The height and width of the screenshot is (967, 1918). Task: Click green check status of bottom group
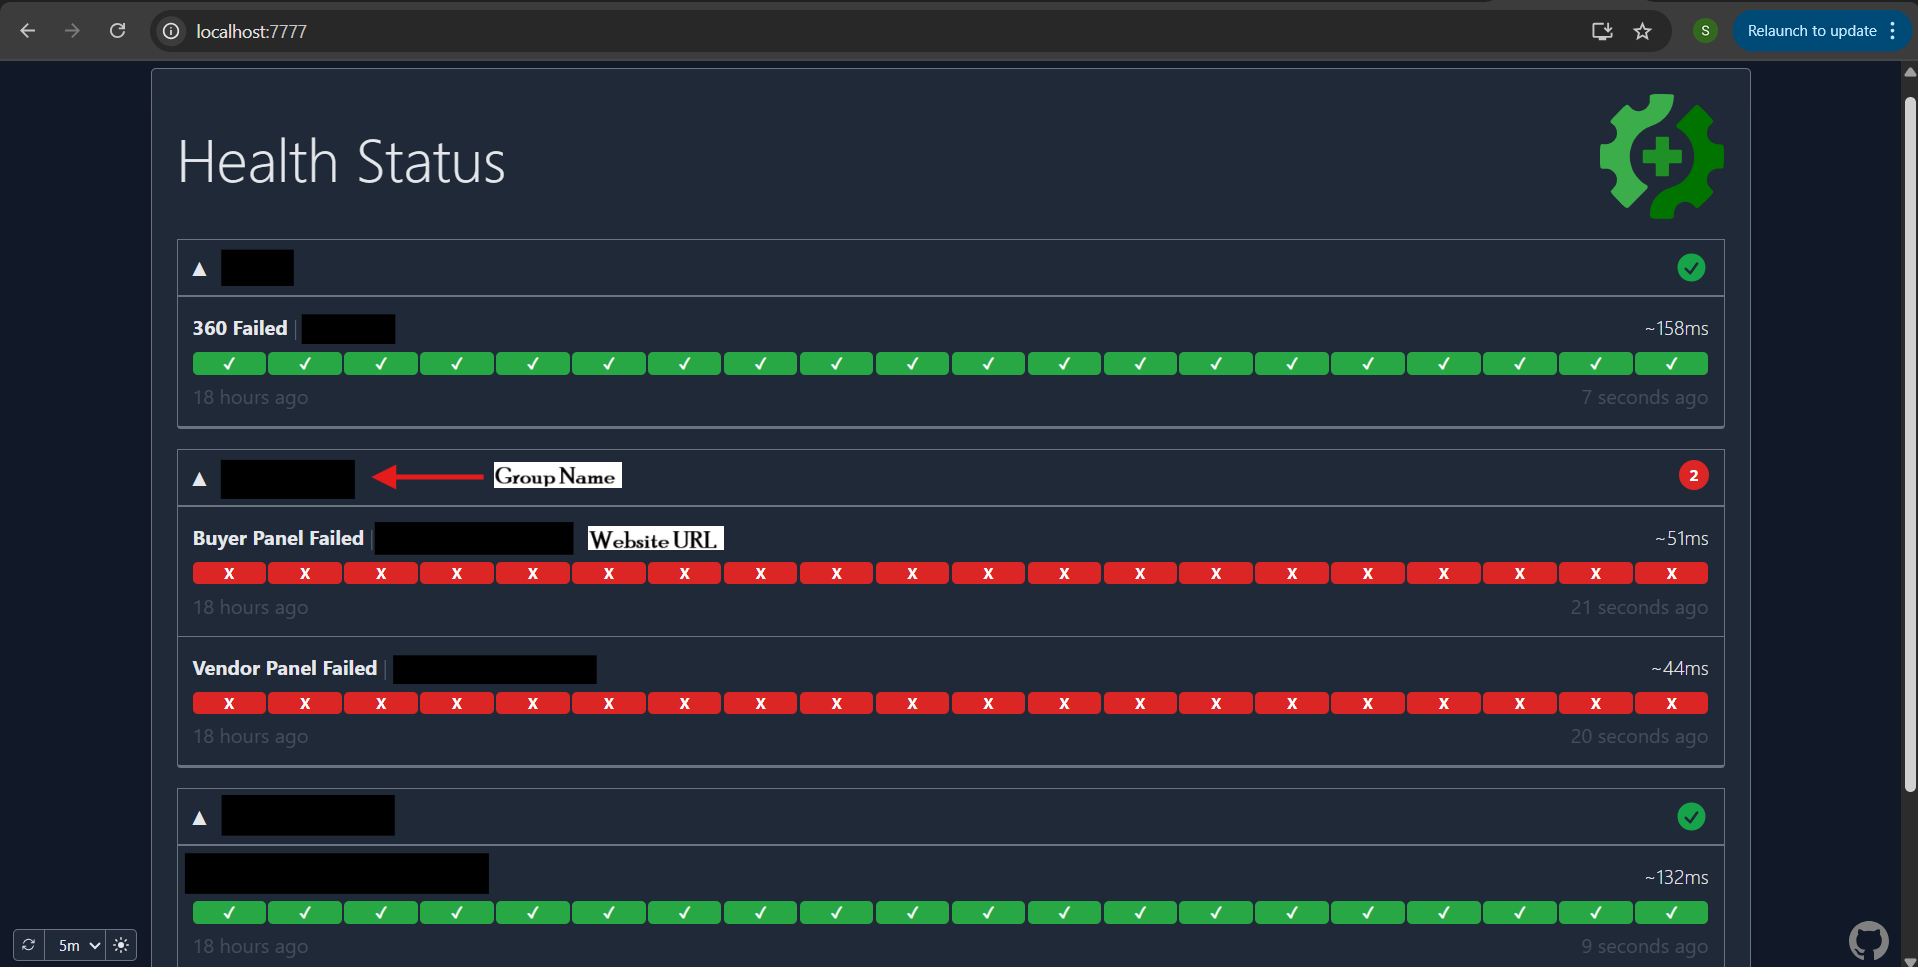pyautogui.click(x=1691, y=817)
